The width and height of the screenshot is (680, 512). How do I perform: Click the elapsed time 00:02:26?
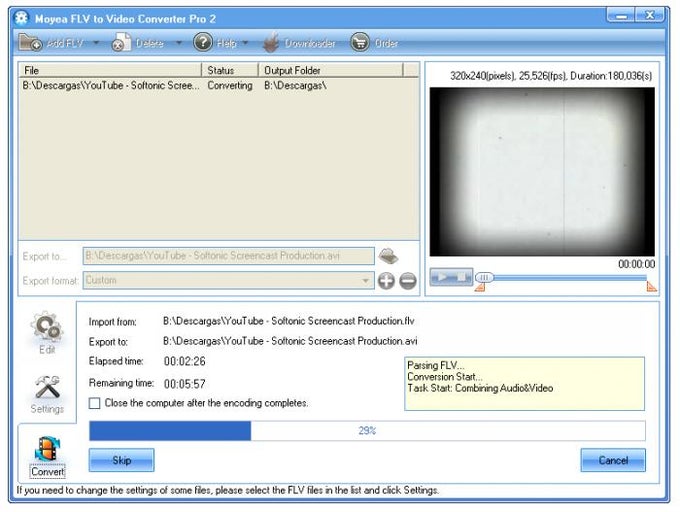pos(185,361)
